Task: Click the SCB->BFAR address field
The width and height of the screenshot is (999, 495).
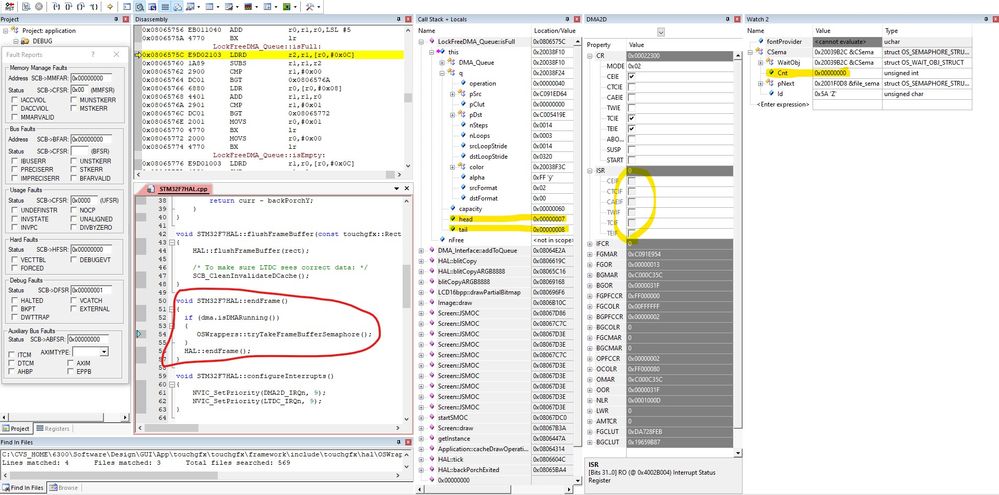Action: (91, 138)
